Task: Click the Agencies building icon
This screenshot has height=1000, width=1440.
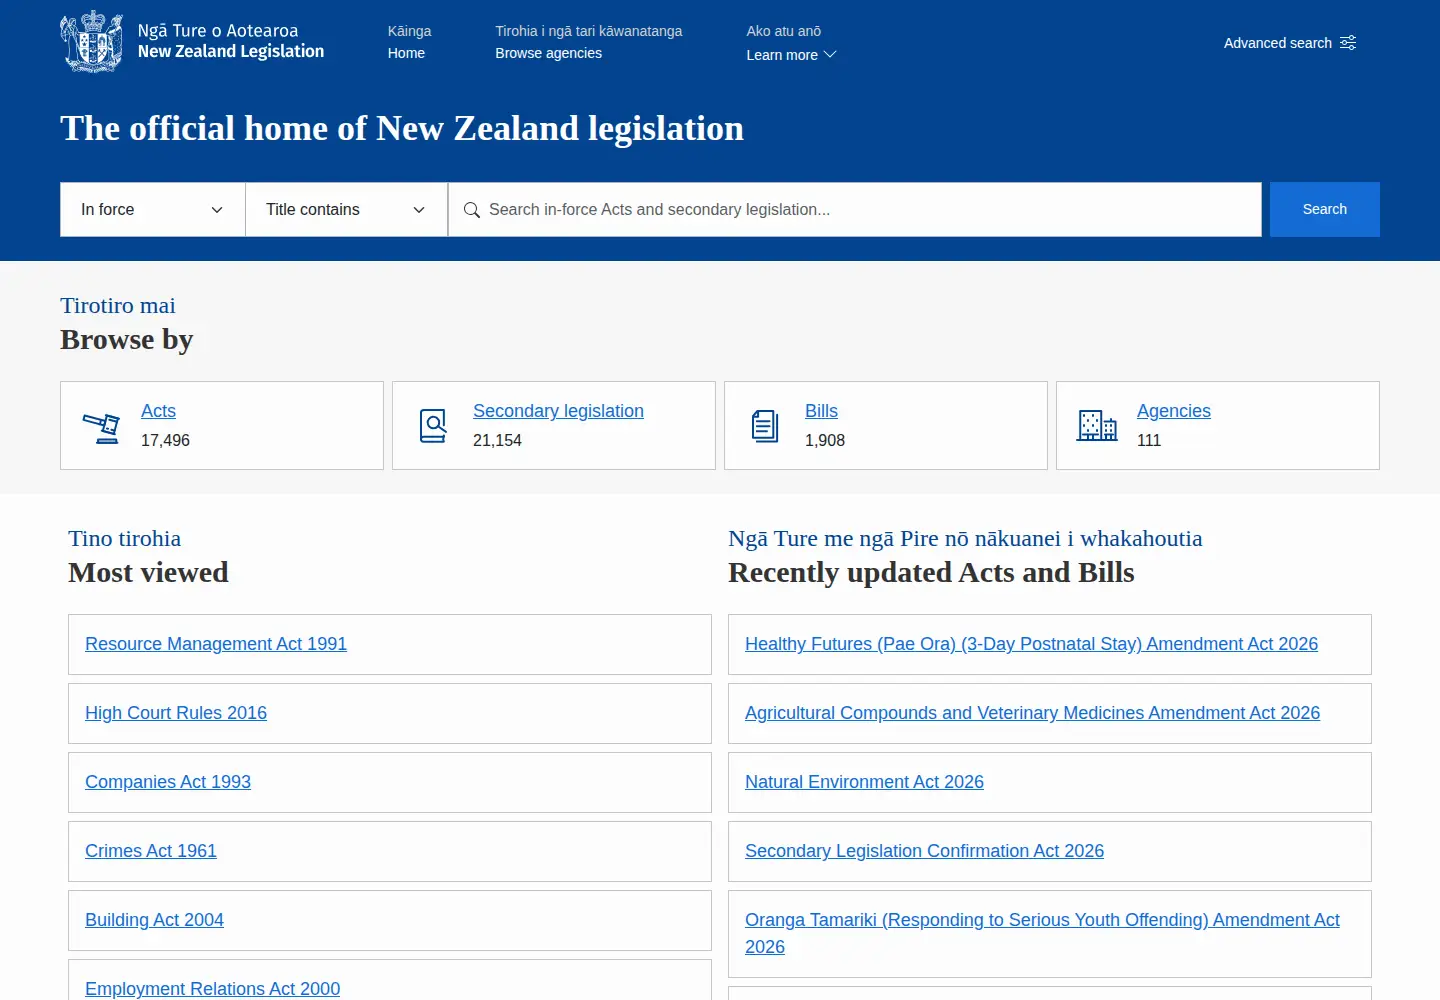Action: click(x=1097, y=426)
